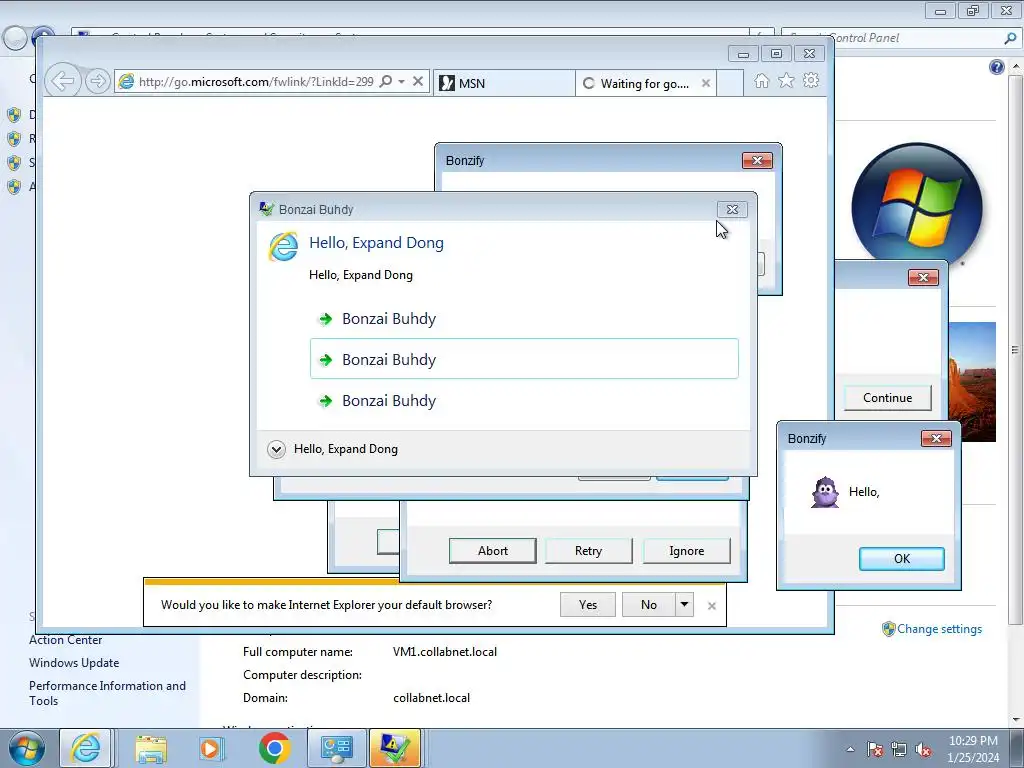This screenshot has width=1024, height=768.
Task: Click the IE address bar URL field
Action: [x=256, y=82]
